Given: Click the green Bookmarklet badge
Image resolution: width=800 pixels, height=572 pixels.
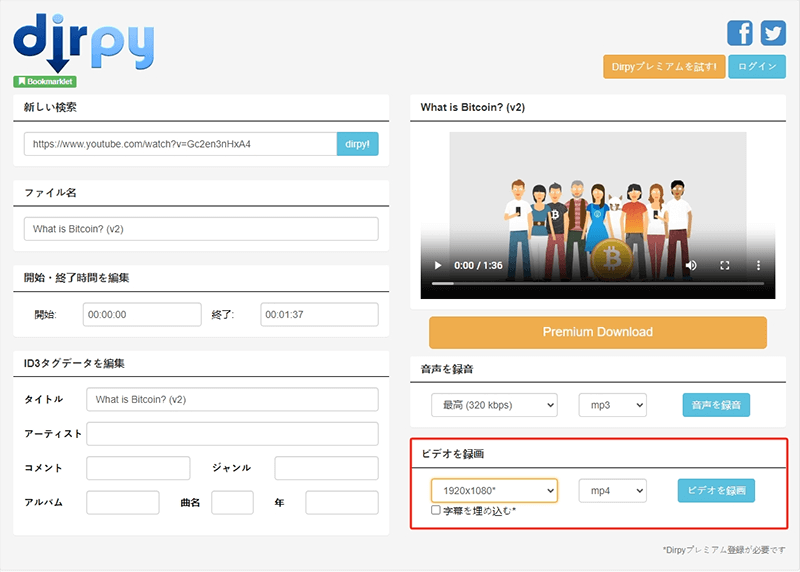Looking at the screenshot, I should [x=45, y=82].
